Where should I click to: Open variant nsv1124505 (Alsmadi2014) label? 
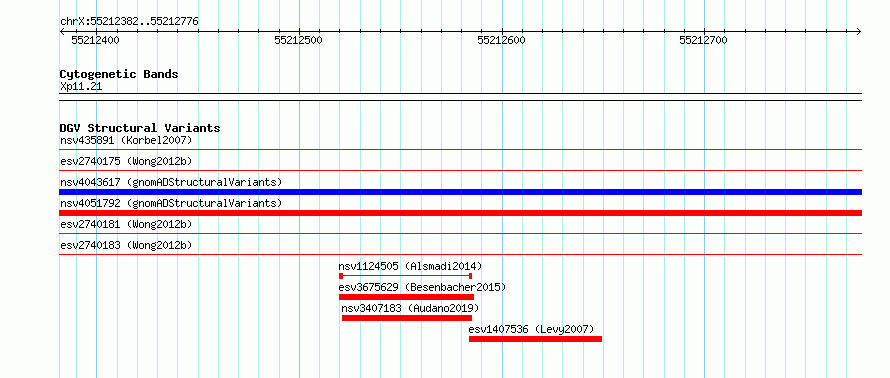(410, 266)
